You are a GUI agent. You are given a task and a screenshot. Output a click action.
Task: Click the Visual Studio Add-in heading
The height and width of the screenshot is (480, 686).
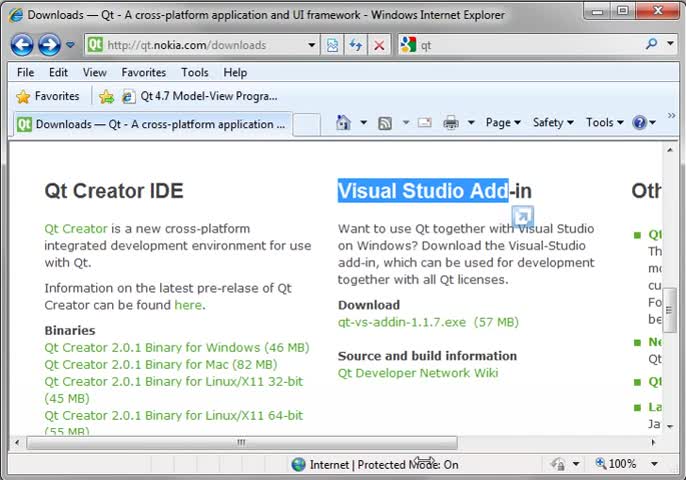434,191
